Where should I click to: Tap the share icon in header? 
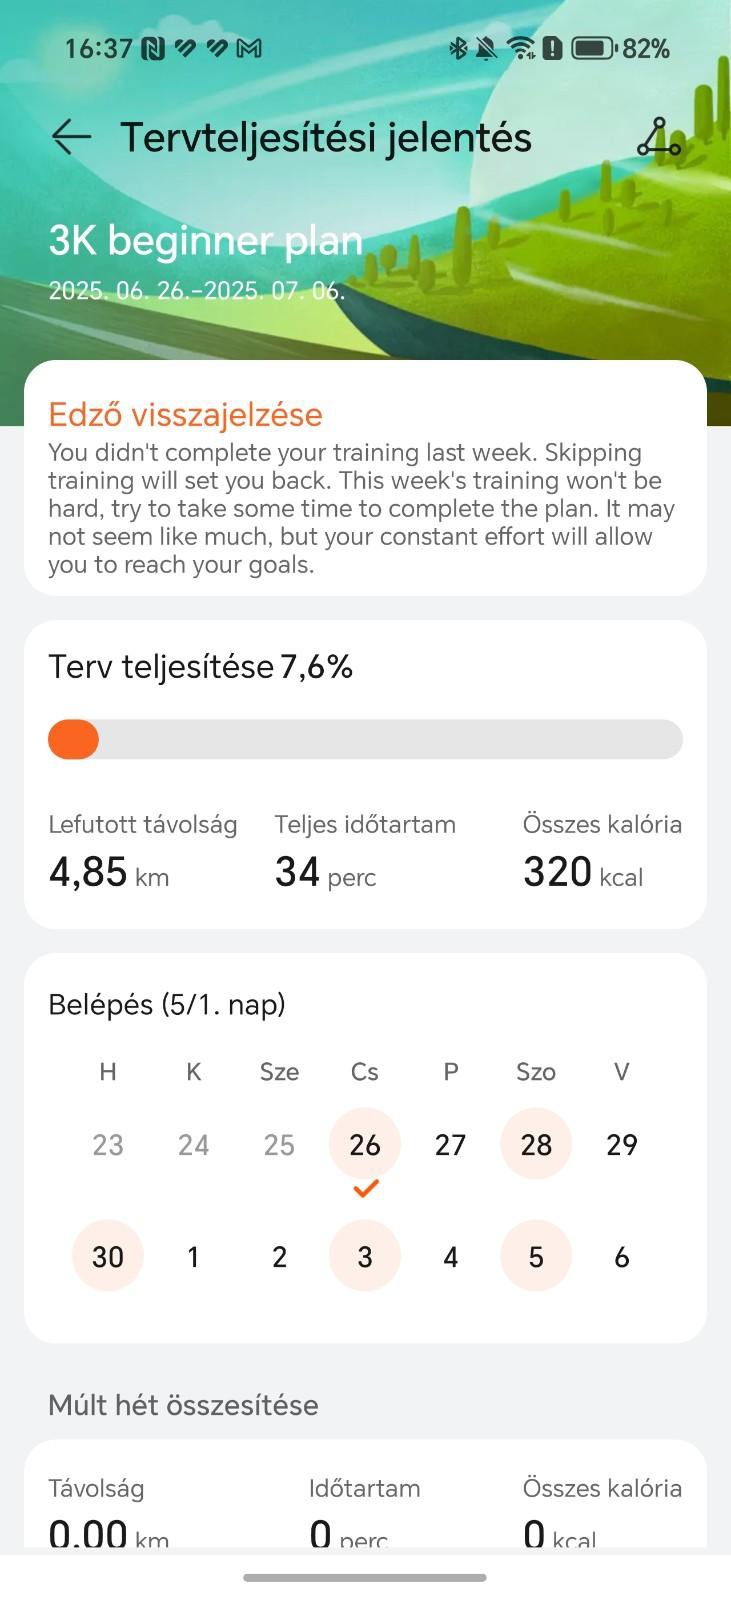pyautogui.click(x=658, y=138)
